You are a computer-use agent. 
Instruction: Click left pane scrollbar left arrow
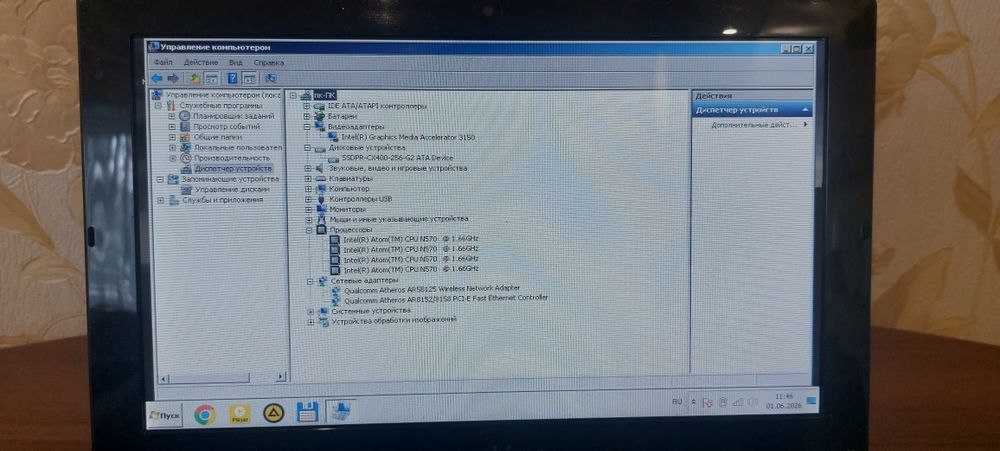click(x=161, y=379)
